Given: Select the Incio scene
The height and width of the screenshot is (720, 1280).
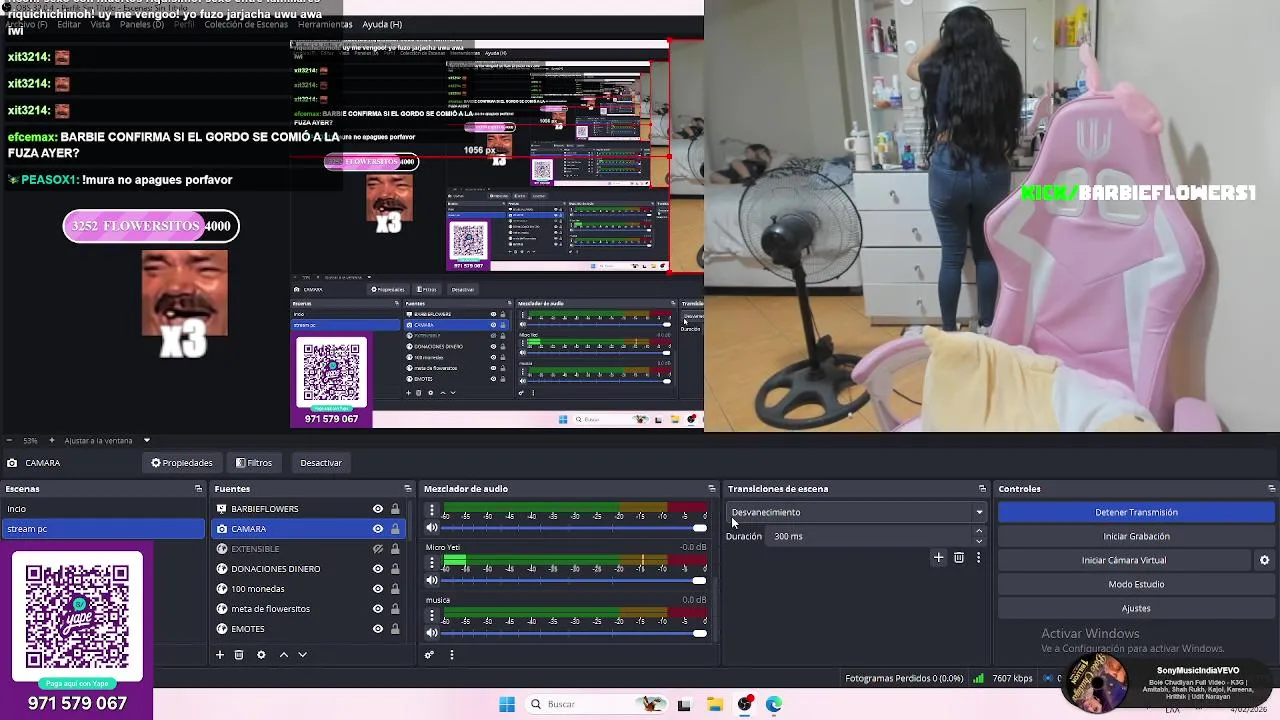Looking at the screenshot, I should [x=103, y=509].
